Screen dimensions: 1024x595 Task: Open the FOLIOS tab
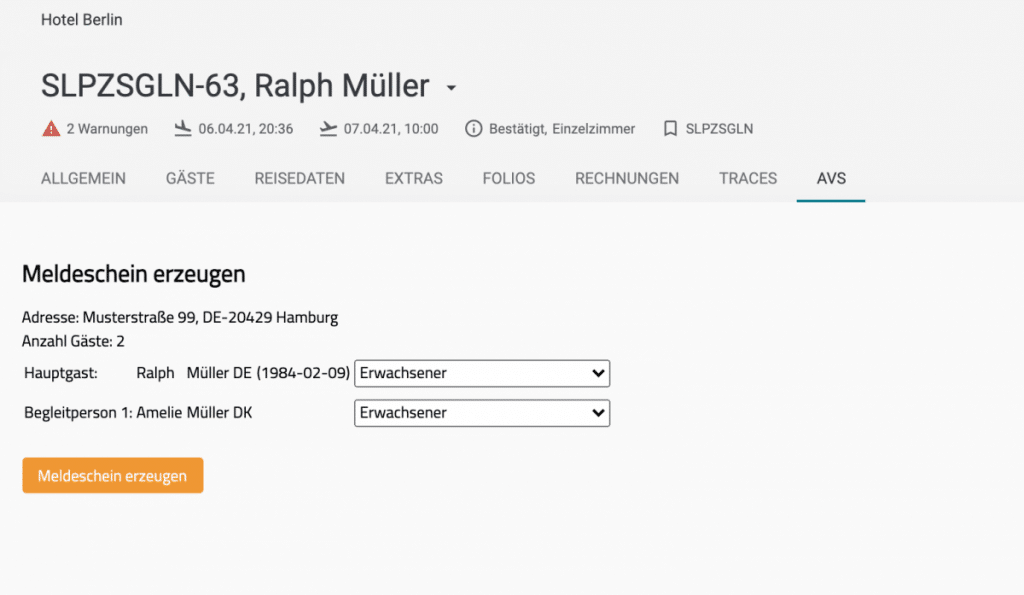[x=509, y=178]
